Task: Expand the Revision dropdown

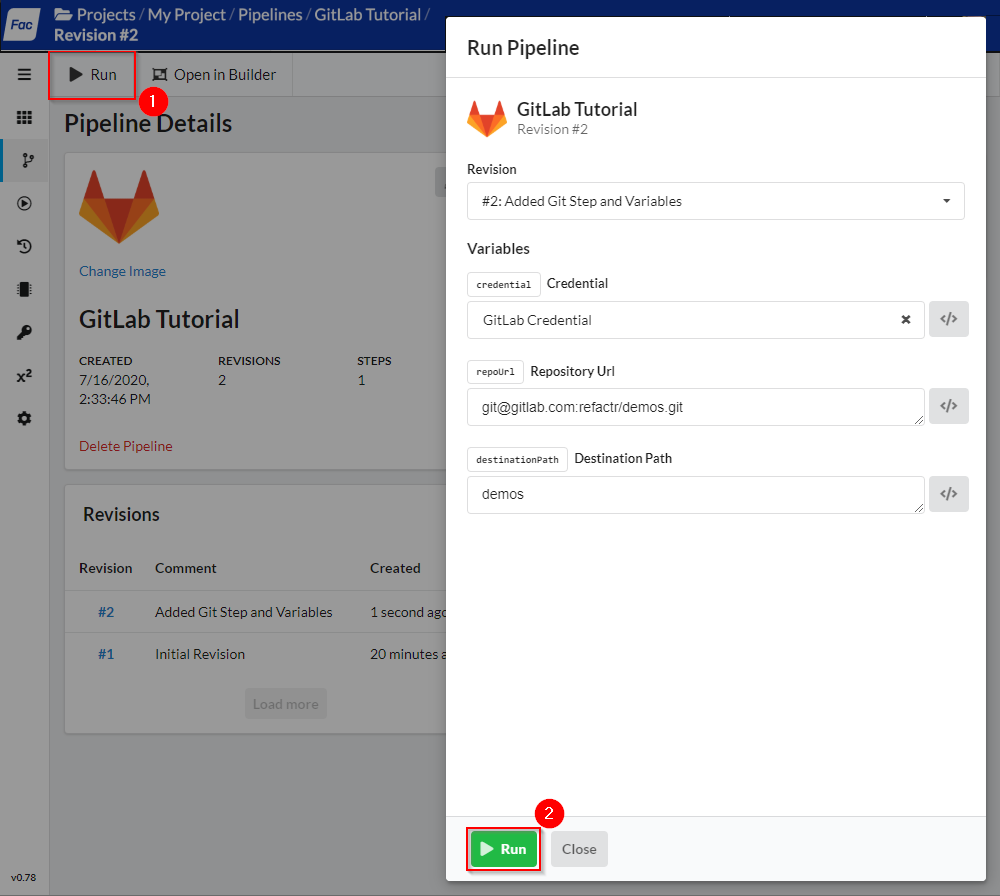Action: (715, 201)
